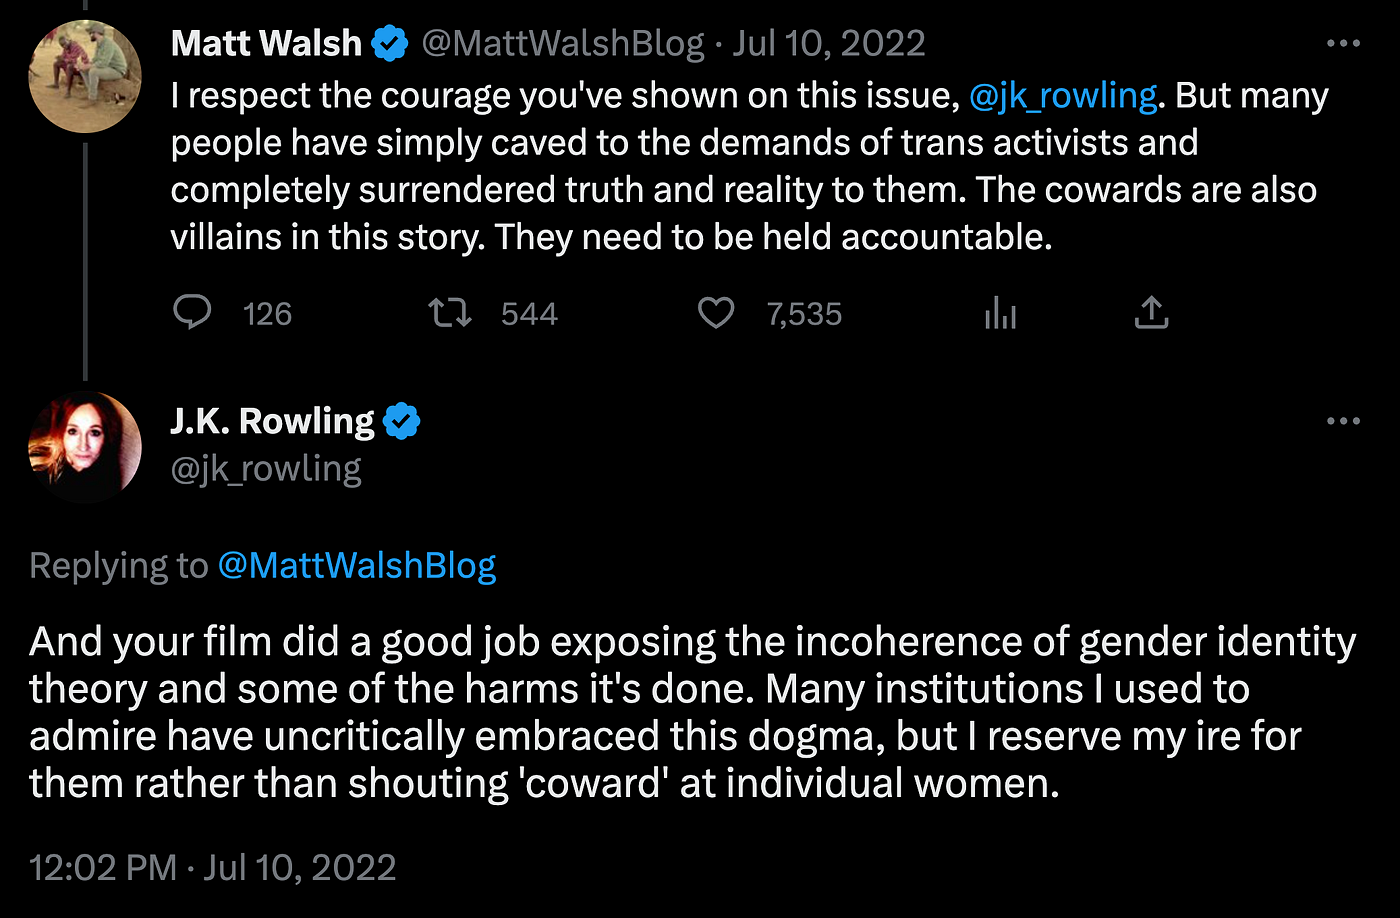1400x918 pixels.
Task: Click @MattWalshBlog in the 'Replying to' line
Action: point(357,566)
